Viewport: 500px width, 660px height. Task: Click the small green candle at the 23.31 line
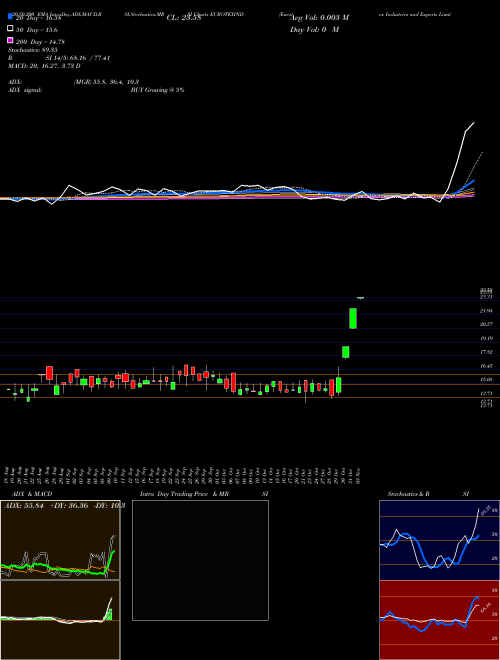(x=360, y=298)
